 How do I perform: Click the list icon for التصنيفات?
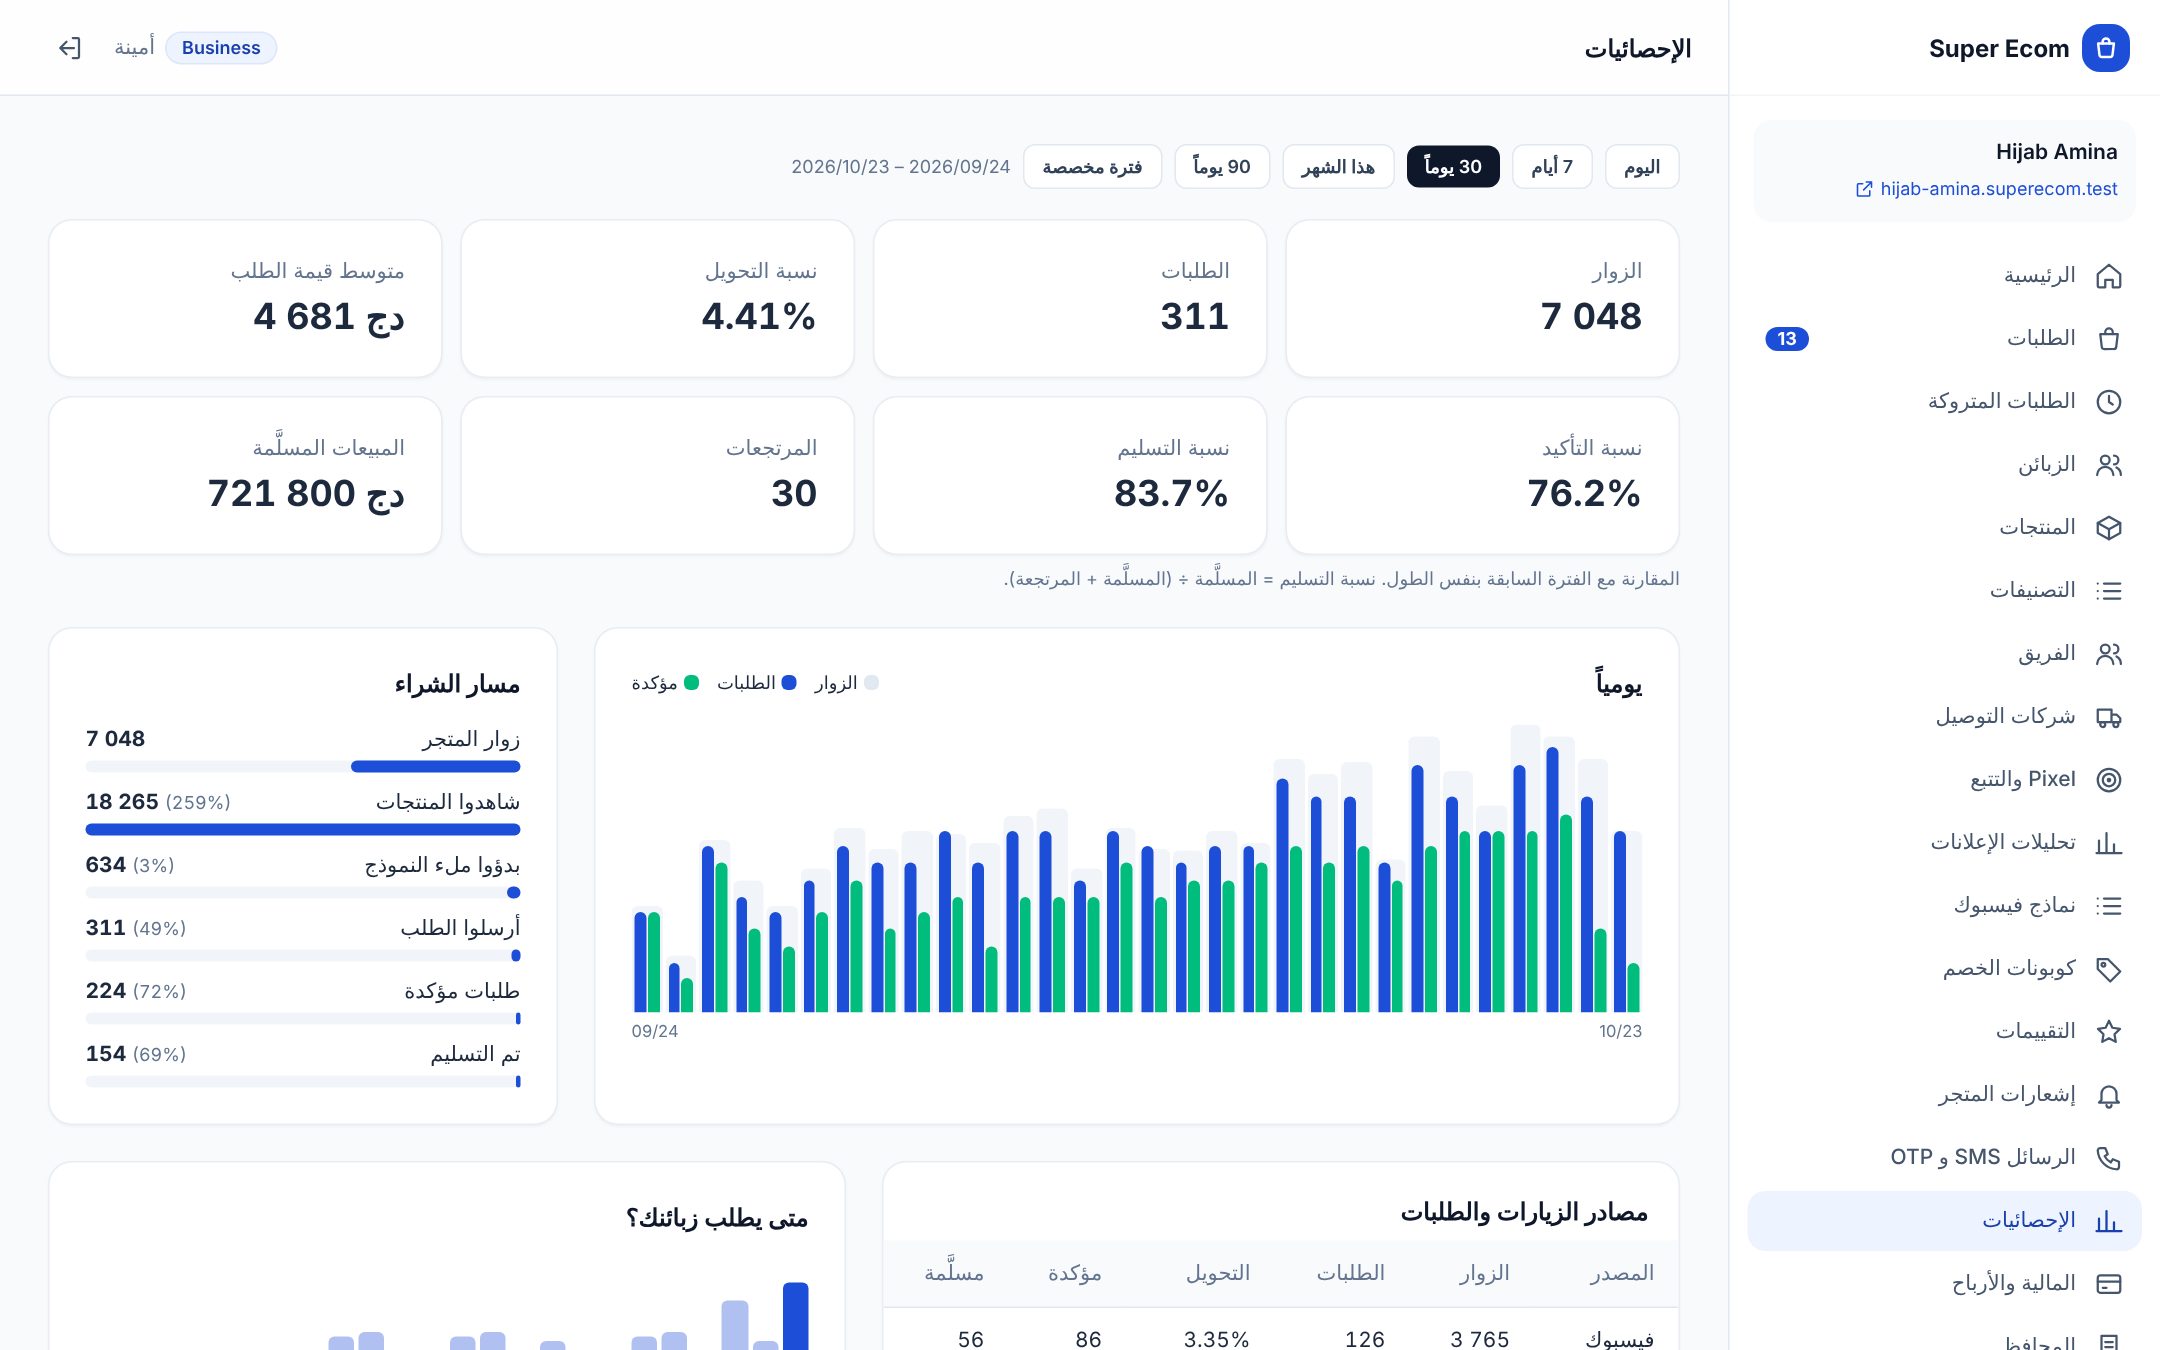[2108, 591]
